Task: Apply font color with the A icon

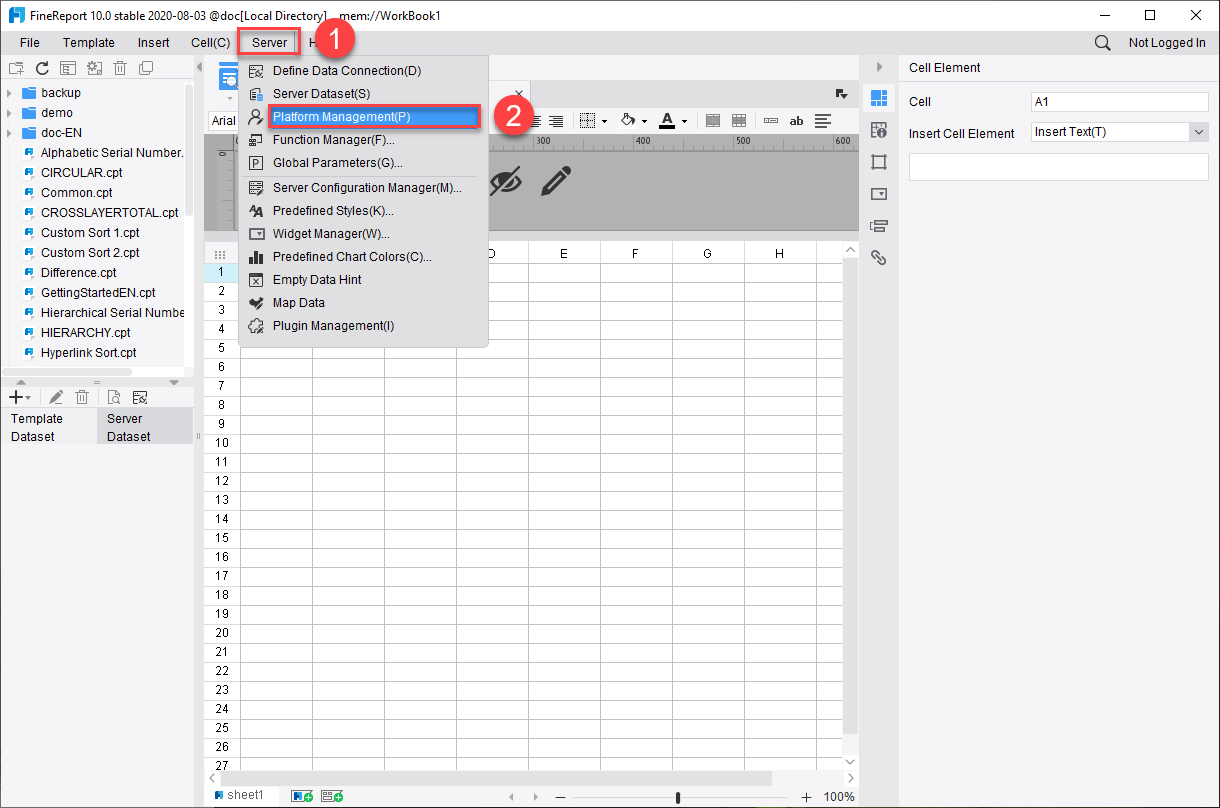Action: (x=668, y=120)
